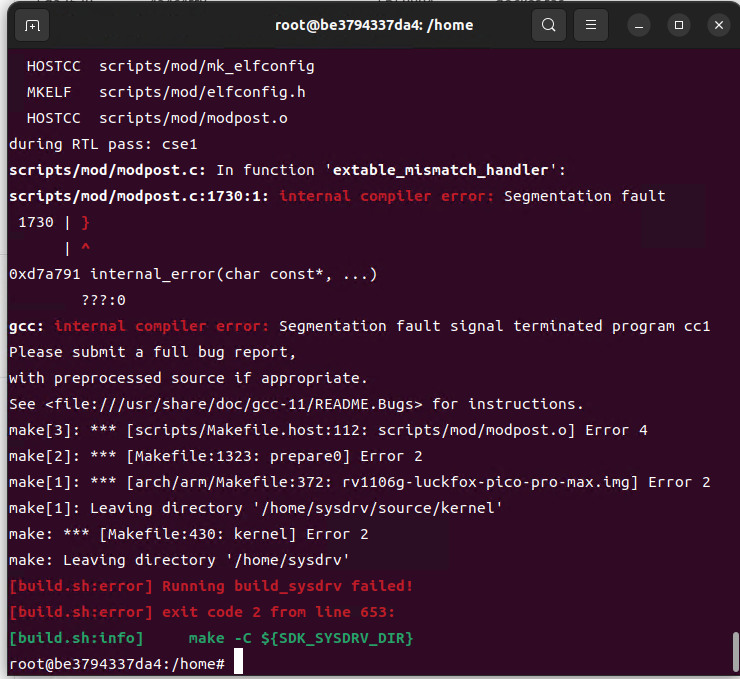This screenshot has width=740, height=679.
Task: Maximize the terminal window
Action: (x=679, y=25)
